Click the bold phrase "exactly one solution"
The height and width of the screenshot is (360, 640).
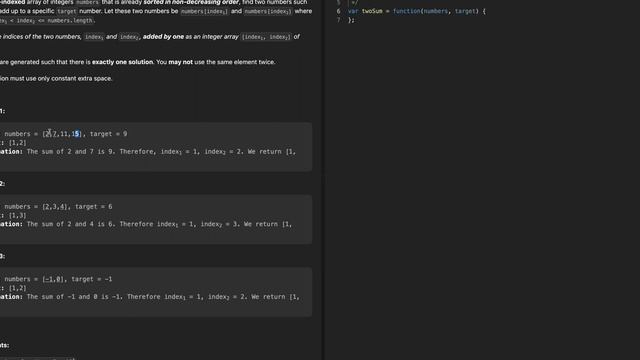tap(122, 62)
